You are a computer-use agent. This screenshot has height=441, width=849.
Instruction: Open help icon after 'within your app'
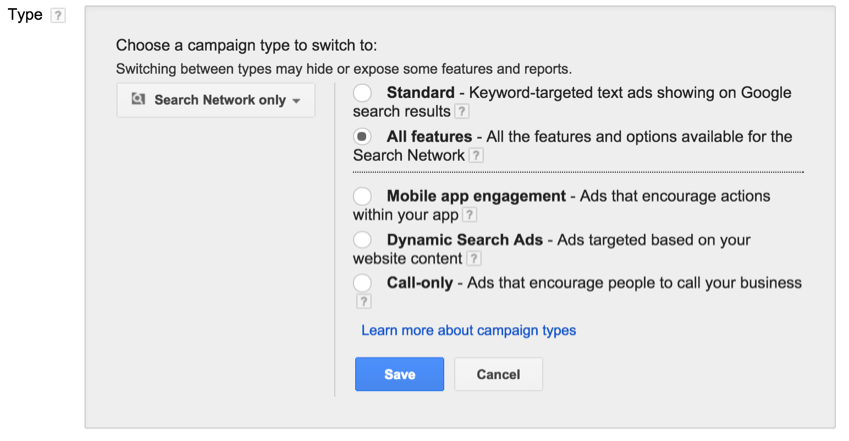[x=469, y=215]
